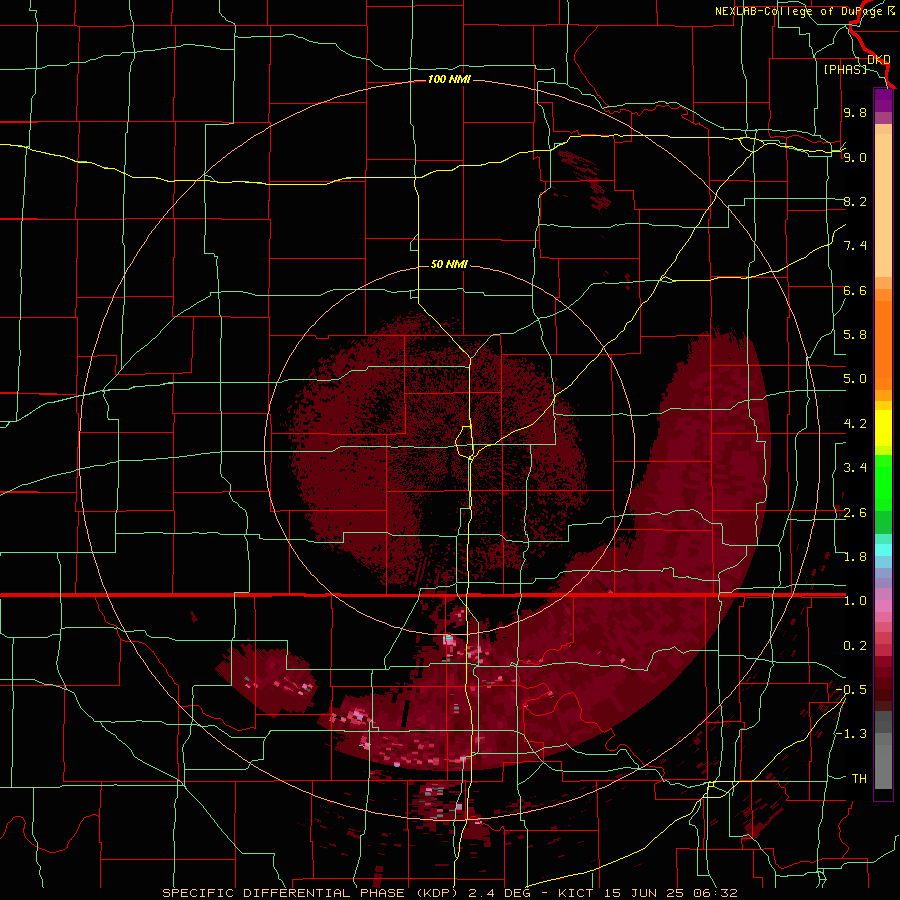Click the 0.2 scale value
Screen dimensions: 900x900
click(855, 646)
